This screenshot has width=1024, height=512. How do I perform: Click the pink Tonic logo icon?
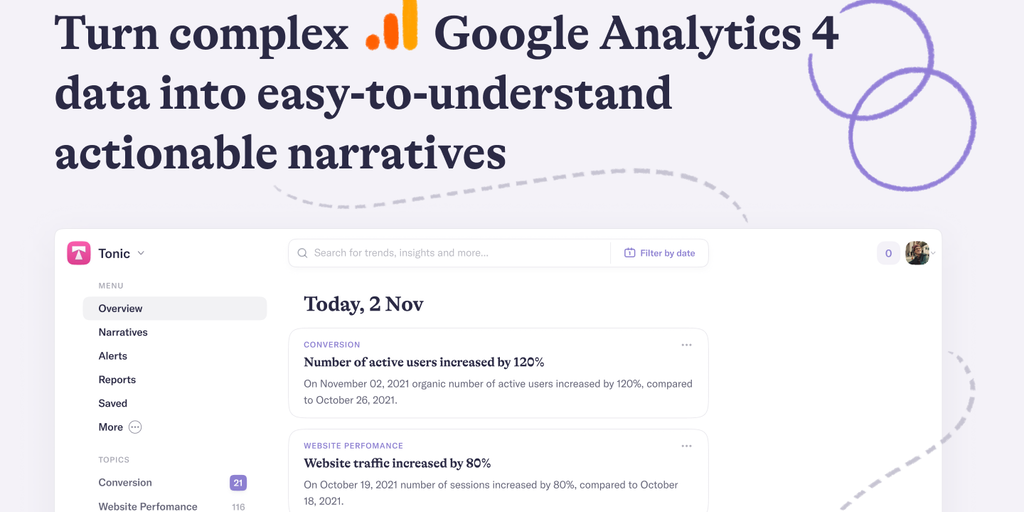pos(79,253)
